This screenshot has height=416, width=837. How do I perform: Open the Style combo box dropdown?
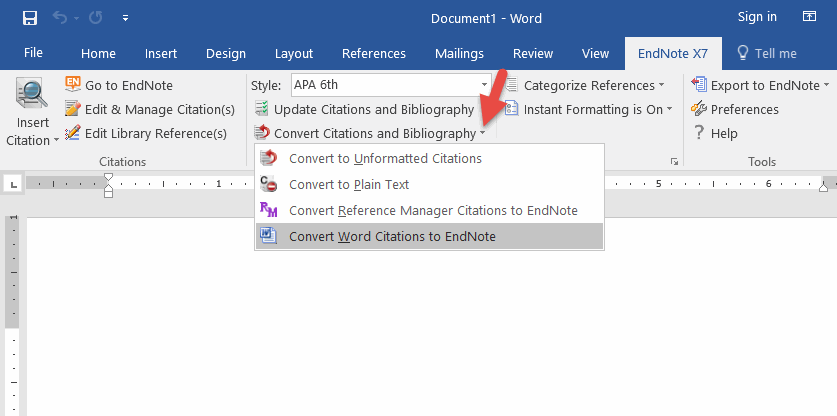(484, 85)
